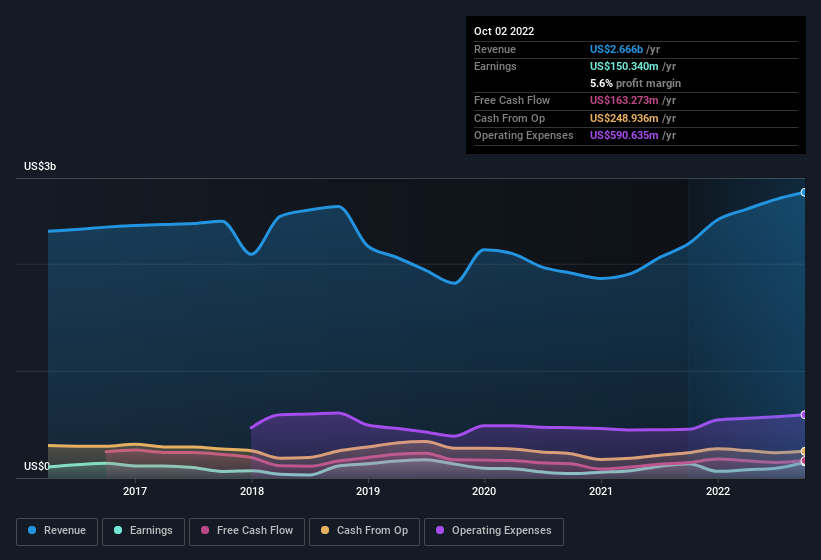Click the 2019 x-axis label
The width and height of the screenshot is (821, 560).
[368, 491]
